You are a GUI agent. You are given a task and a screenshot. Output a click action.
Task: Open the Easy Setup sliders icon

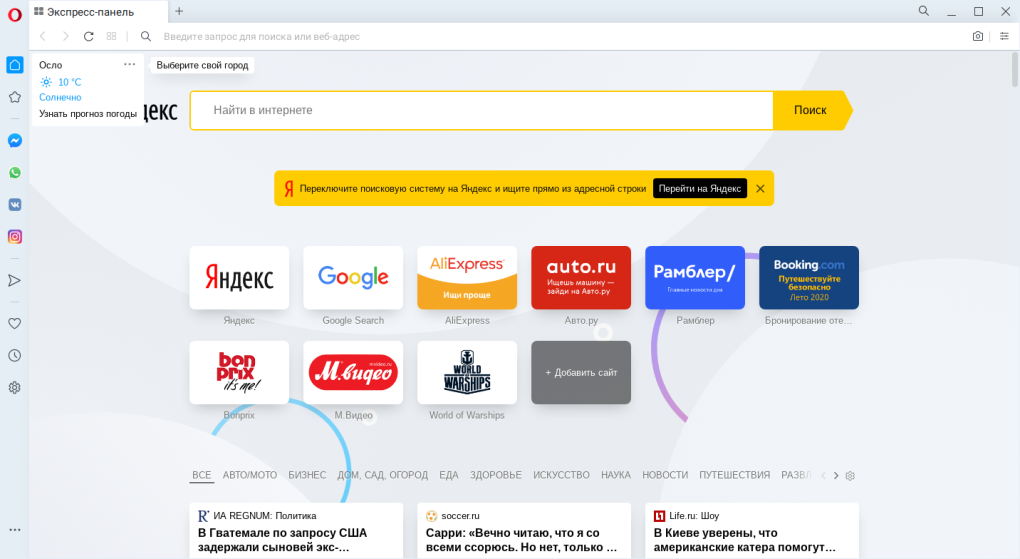1004,36
